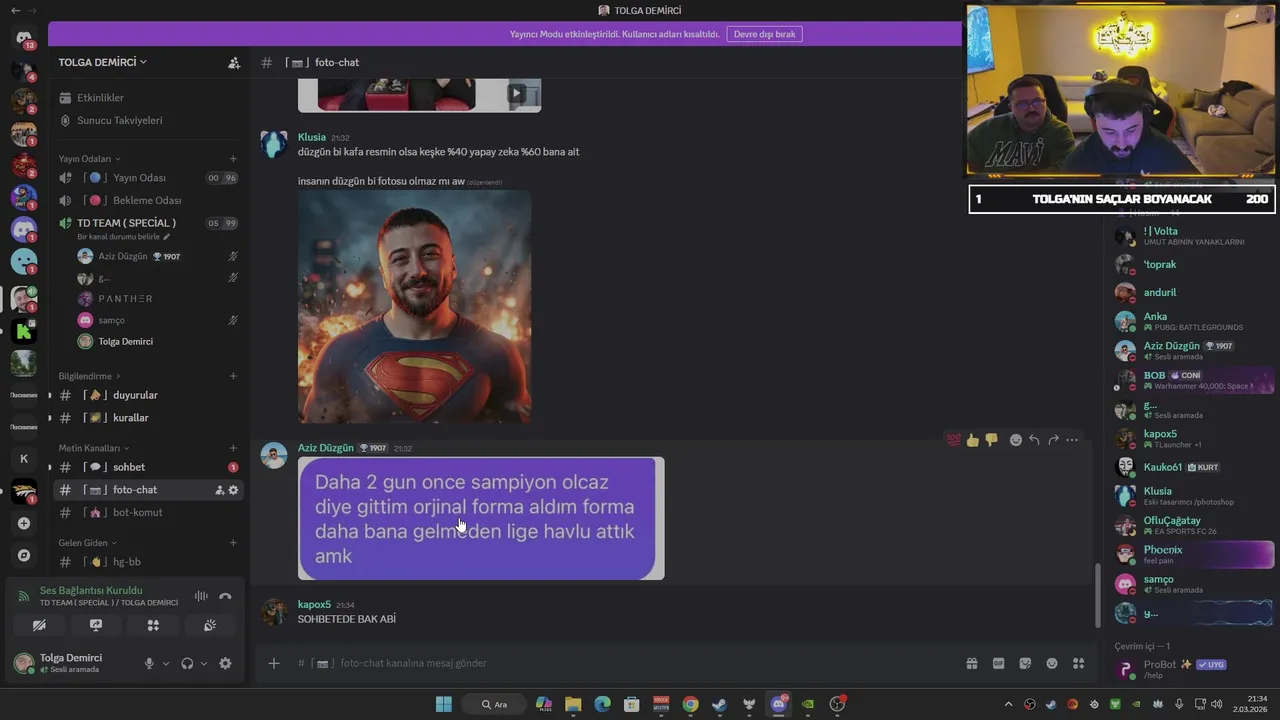The width and height of the screenshot is (1280, 720).
Task: Open TOLGA DEMİRCİ server dropdown menu
Action: (103, 62)
